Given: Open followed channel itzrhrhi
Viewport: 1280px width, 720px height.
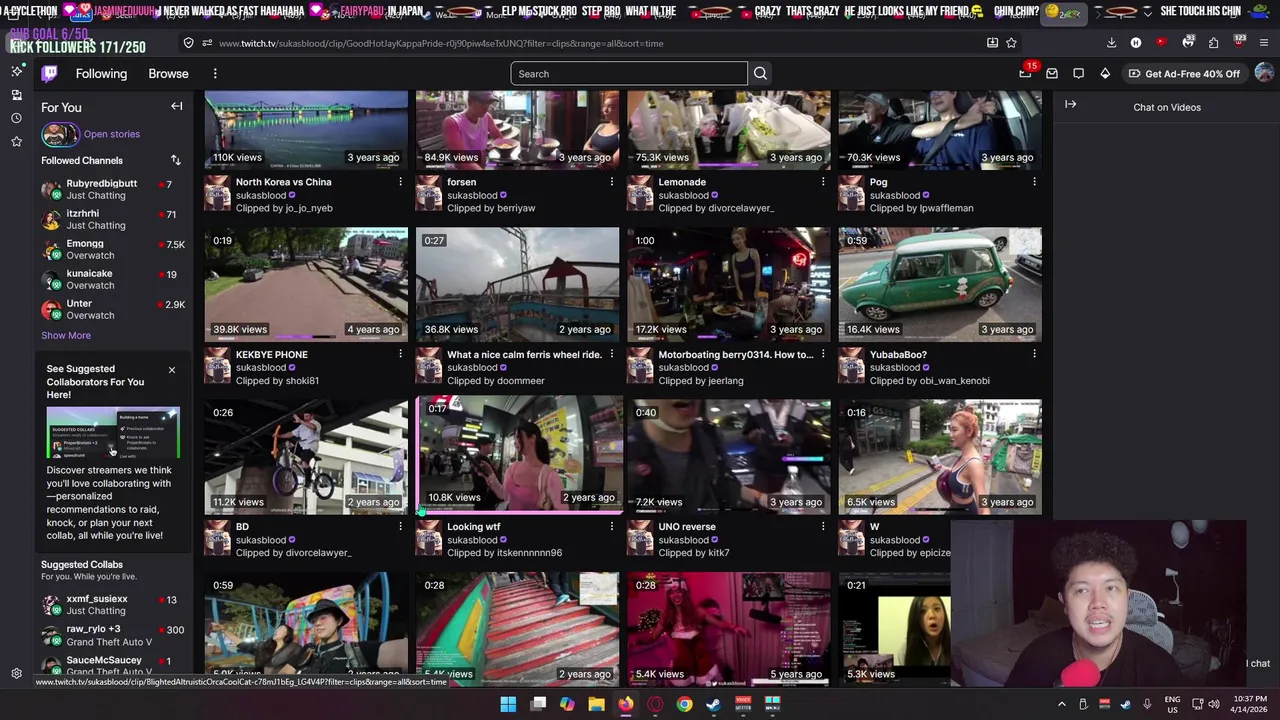Looking at the screenshot, I should (x=112, y=219).
